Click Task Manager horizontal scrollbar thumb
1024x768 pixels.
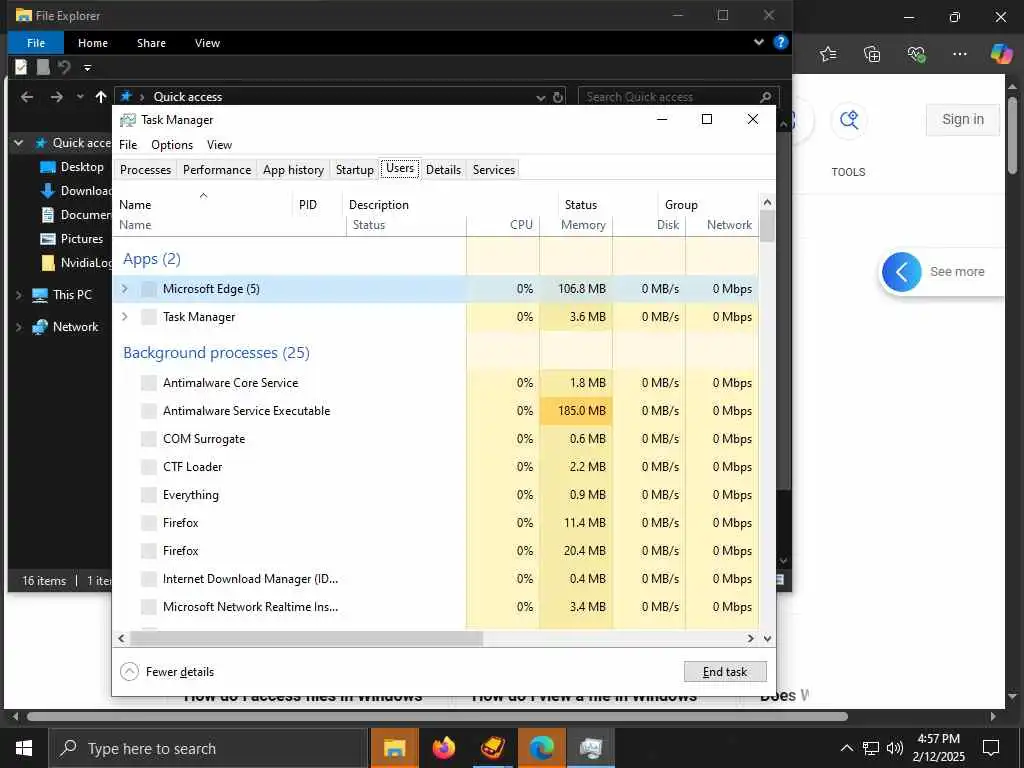(x=306, y=638)
